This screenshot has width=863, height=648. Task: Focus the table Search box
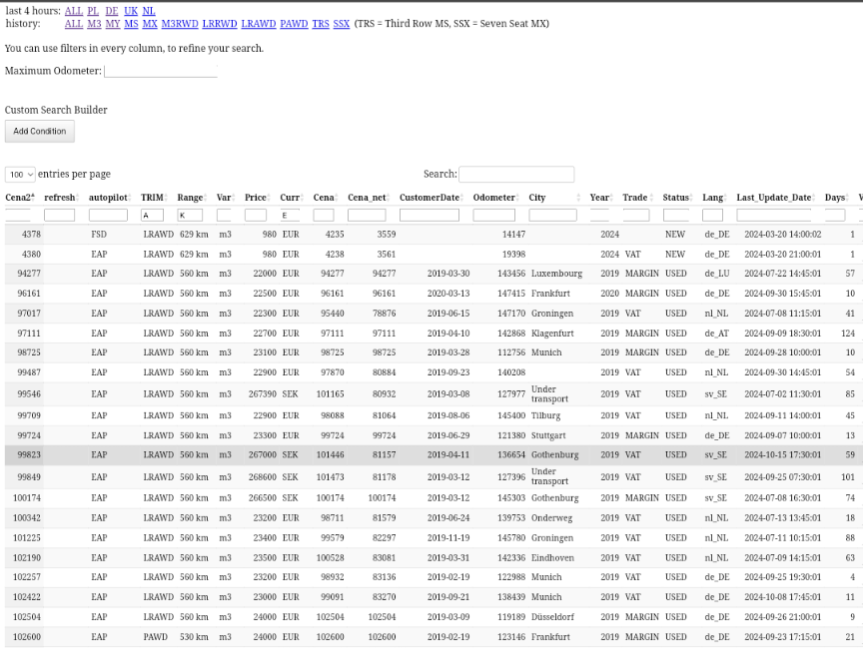[516, 175]
